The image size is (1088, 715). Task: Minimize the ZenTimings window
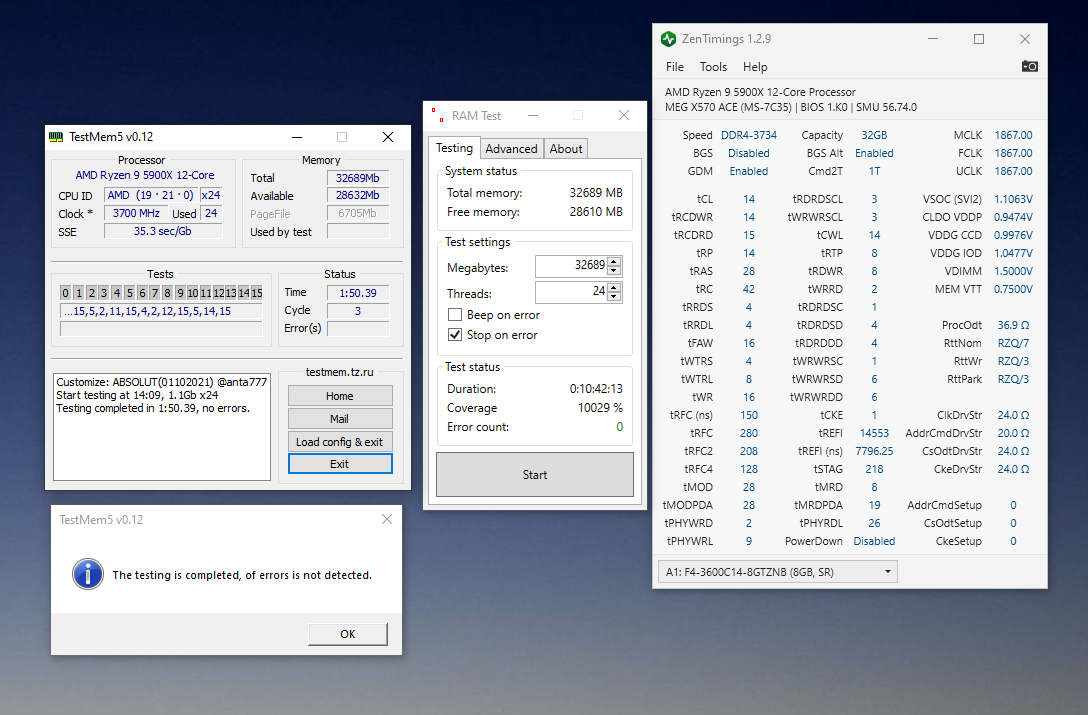pos(933,39)
